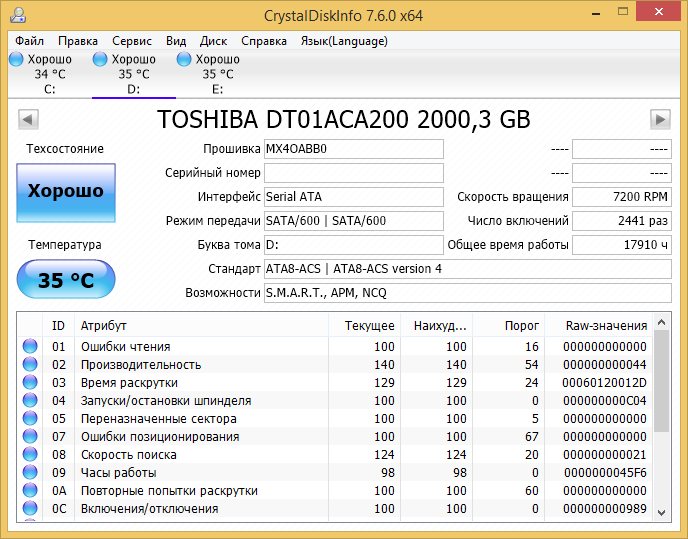
Task: Click status circle for attribute 05
Action: pos(30,418)
